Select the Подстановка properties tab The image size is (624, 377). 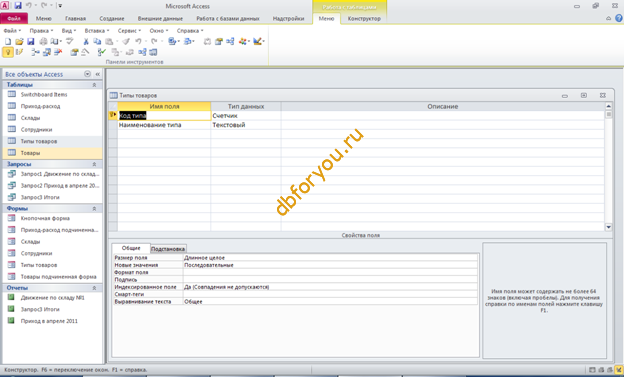point(168,249)
